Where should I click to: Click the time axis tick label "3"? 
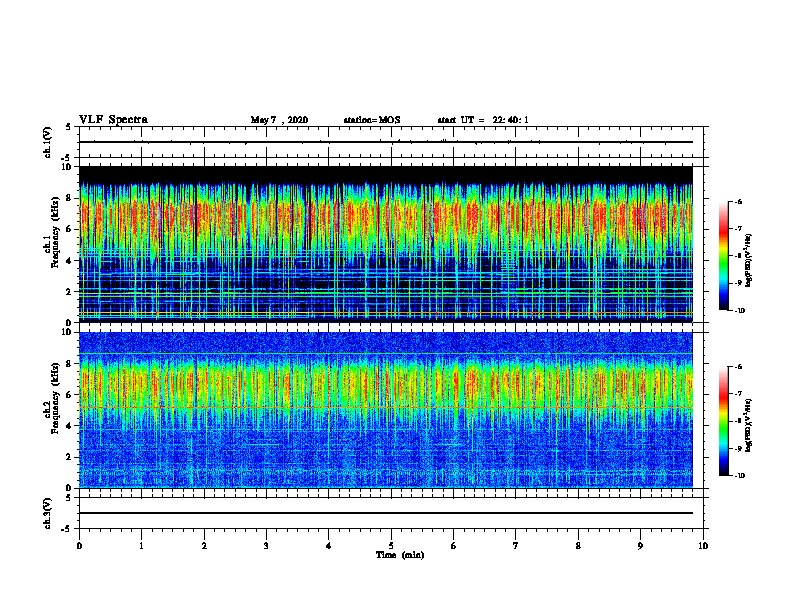tap(266, 546)
